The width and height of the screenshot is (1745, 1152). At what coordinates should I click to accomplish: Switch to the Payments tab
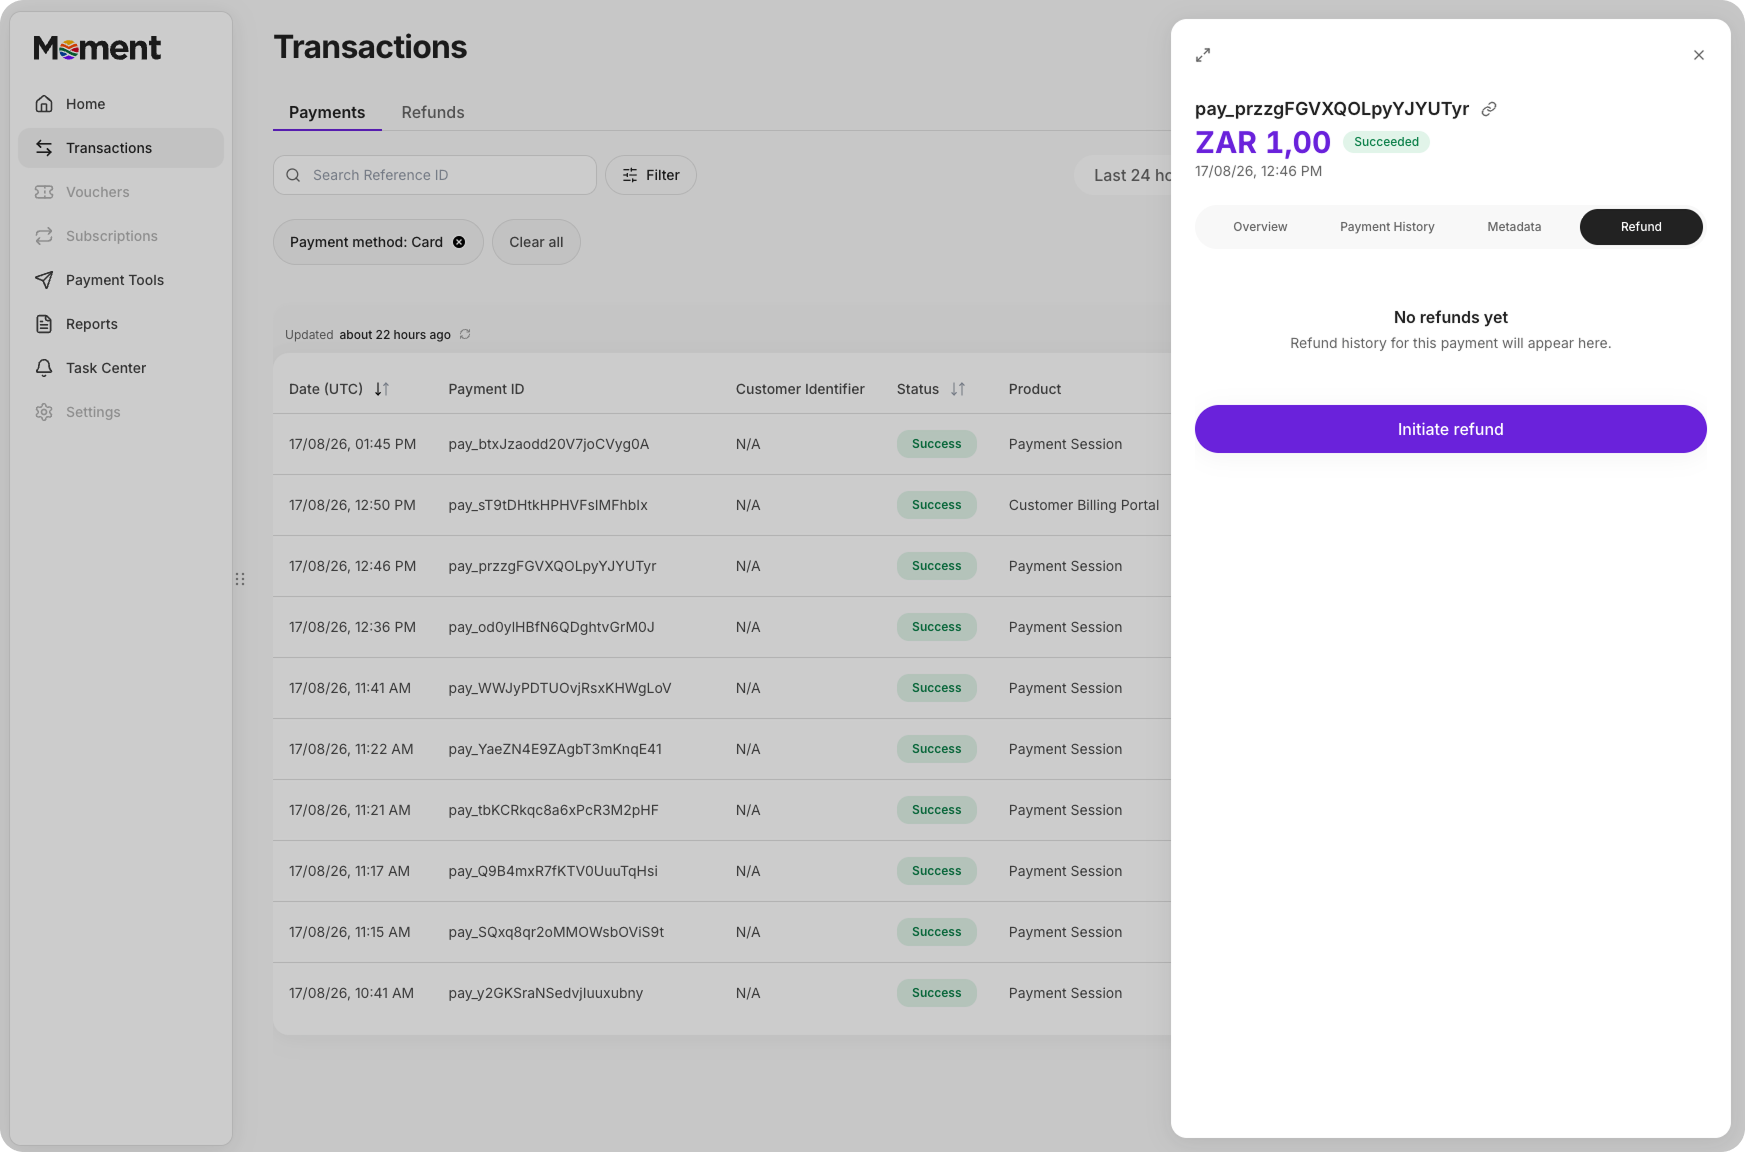(x=327, y=112)
